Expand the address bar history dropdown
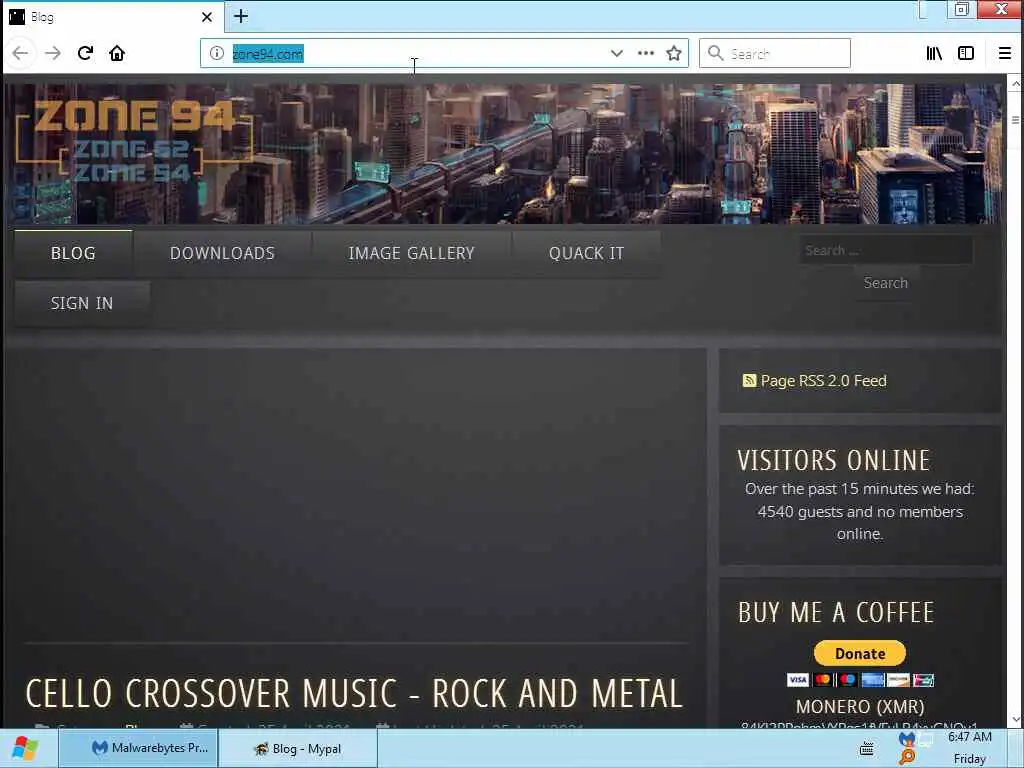Screen dimensions: 1024x768 616,54
